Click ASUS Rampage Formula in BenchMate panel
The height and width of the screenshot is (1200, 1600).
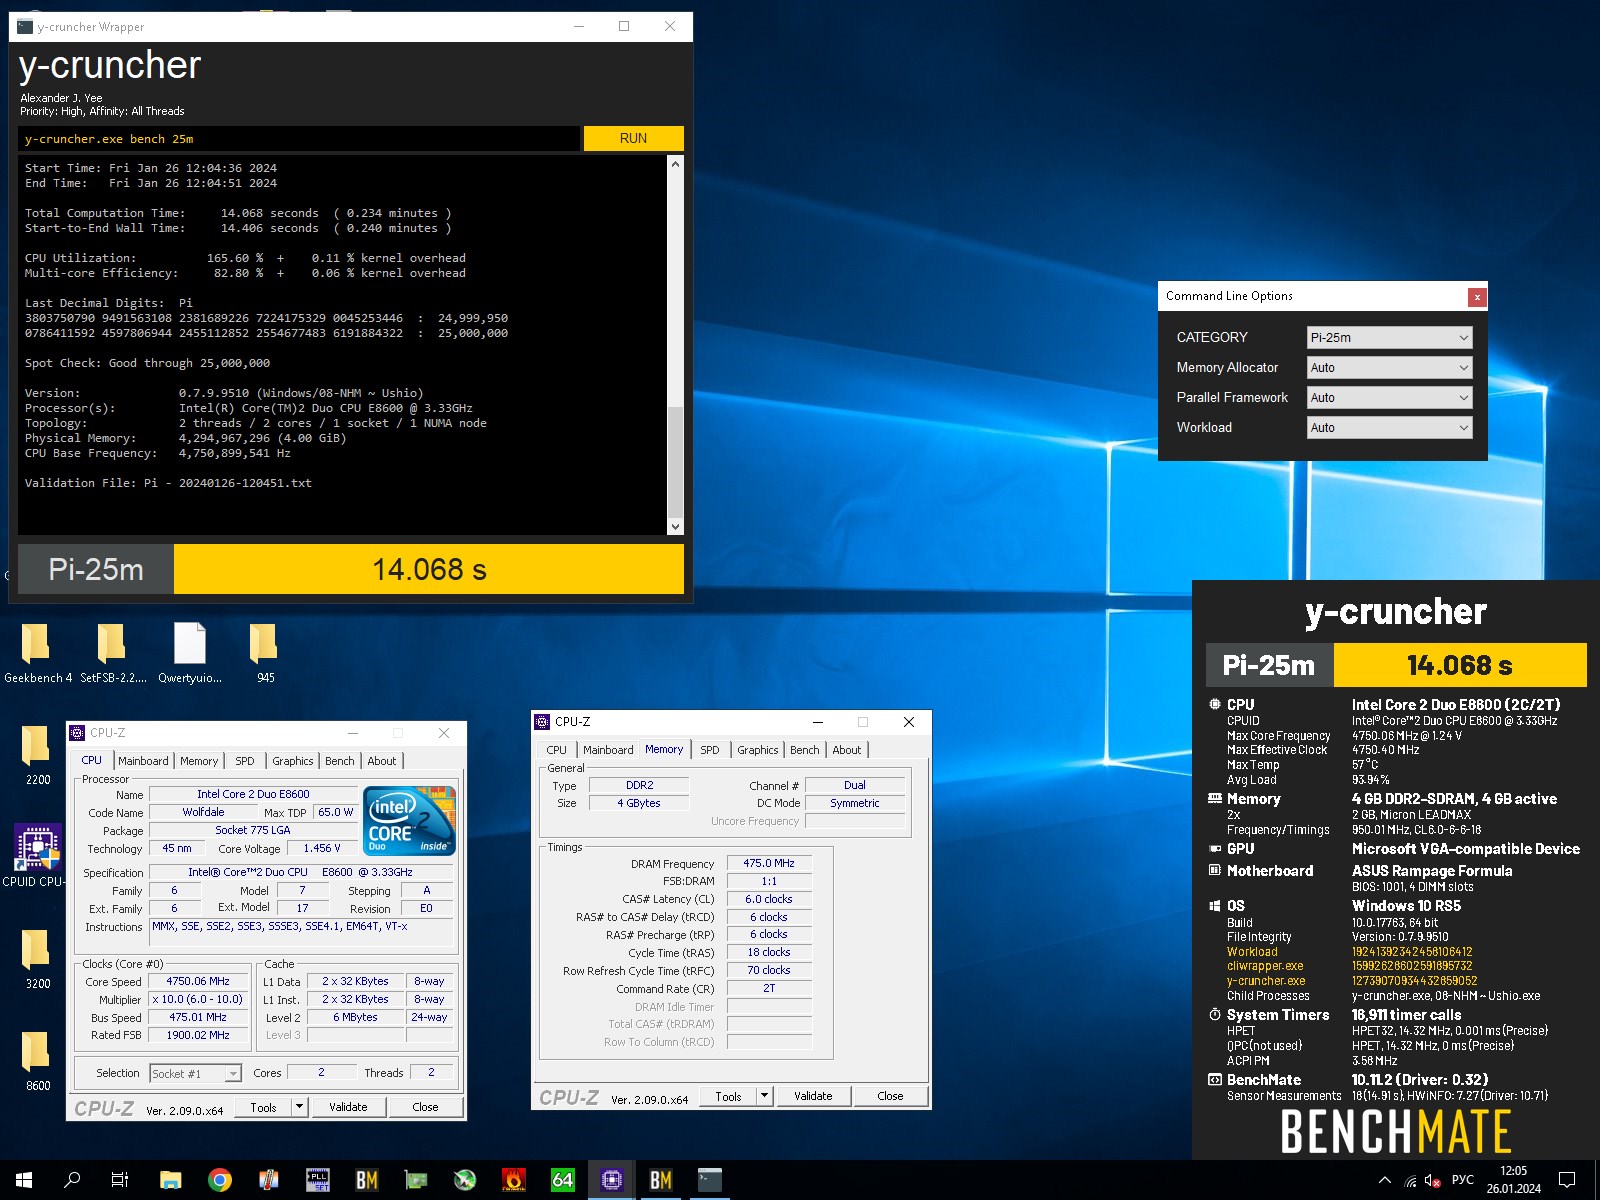point(1432,871)
